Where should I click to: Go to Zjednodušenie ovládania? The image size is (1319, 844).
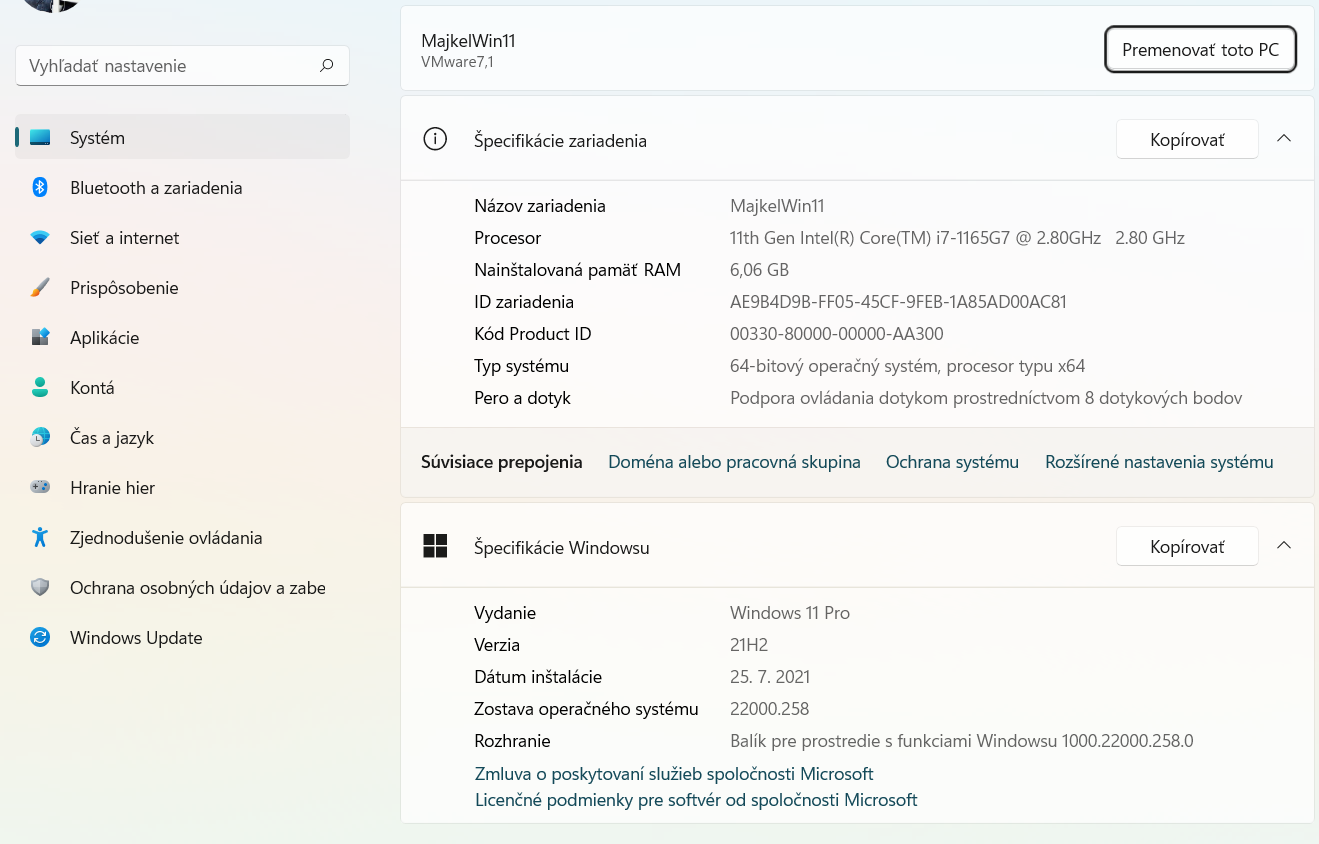166,538
